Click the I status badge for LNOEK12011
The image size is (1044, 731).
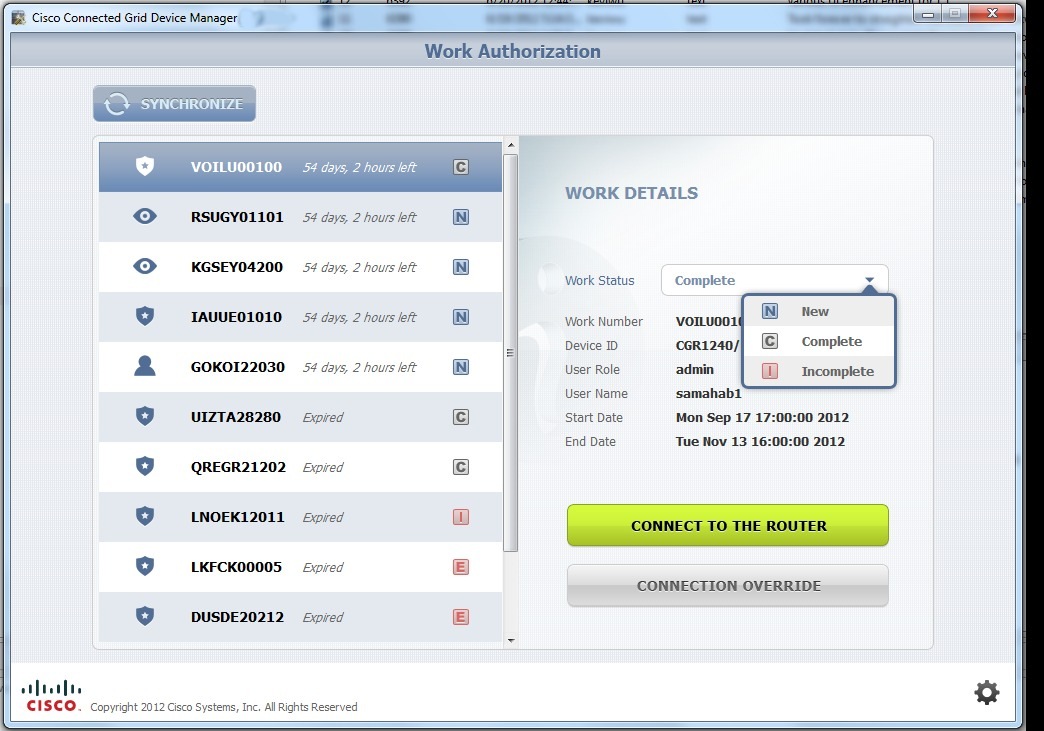(461, 517)
